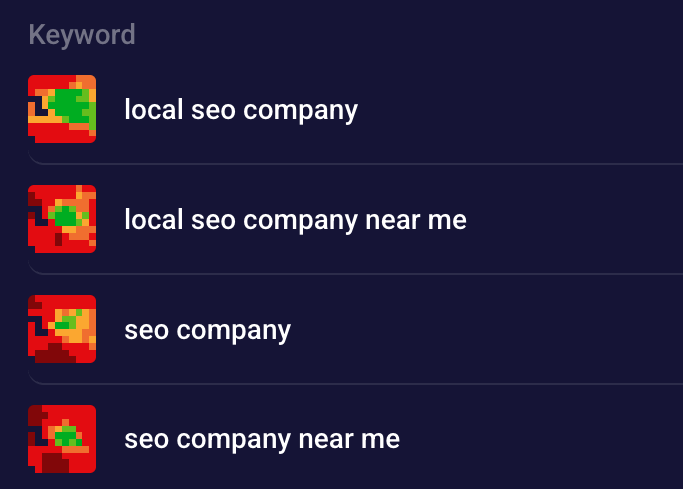Open the 'local seo company near me' keyword
The image size is (683, 489).
pyautogui.click(x=295, y=219)
